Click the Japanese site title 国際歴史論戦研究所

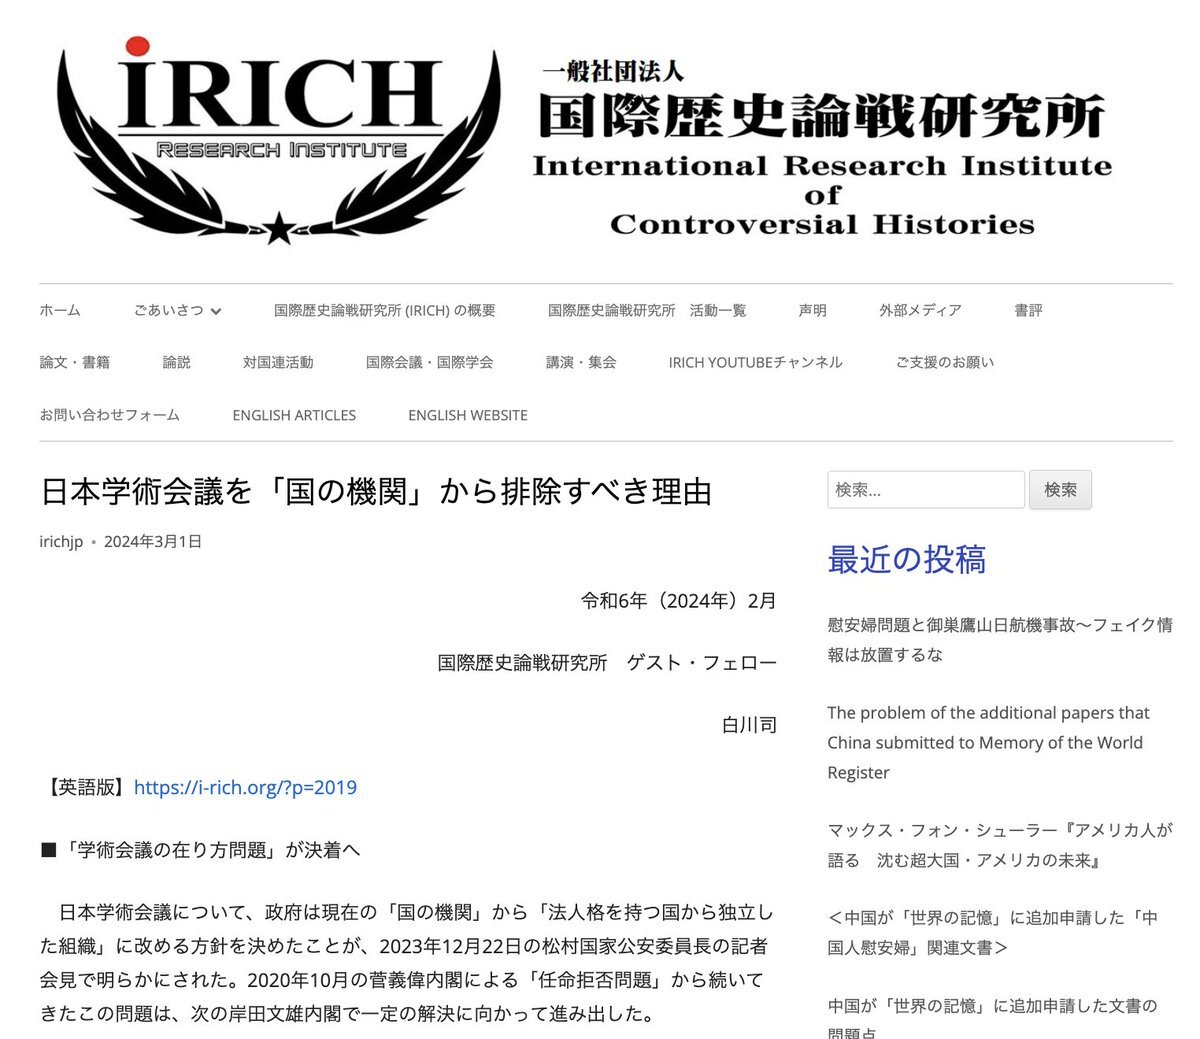tap(822, 115)
